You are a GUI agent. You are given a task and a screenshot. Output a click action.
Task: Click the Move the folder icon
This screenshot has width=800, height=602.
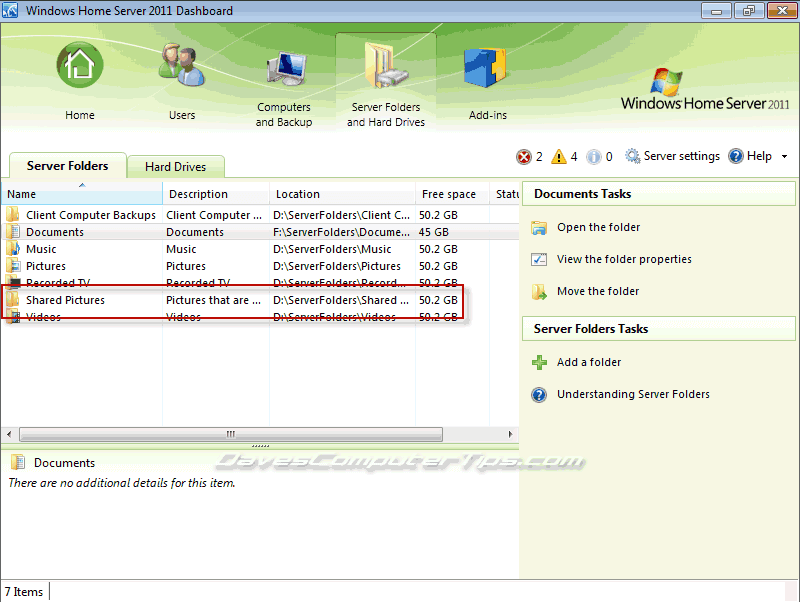coord(539,292)
